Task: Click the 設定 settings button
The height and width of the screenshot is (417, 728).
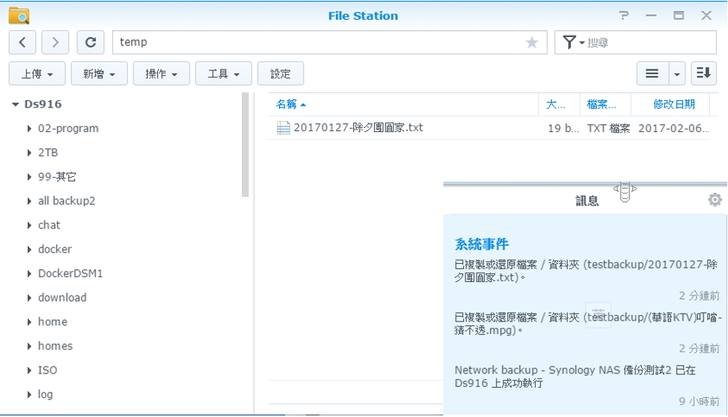Action: point(280,73)
